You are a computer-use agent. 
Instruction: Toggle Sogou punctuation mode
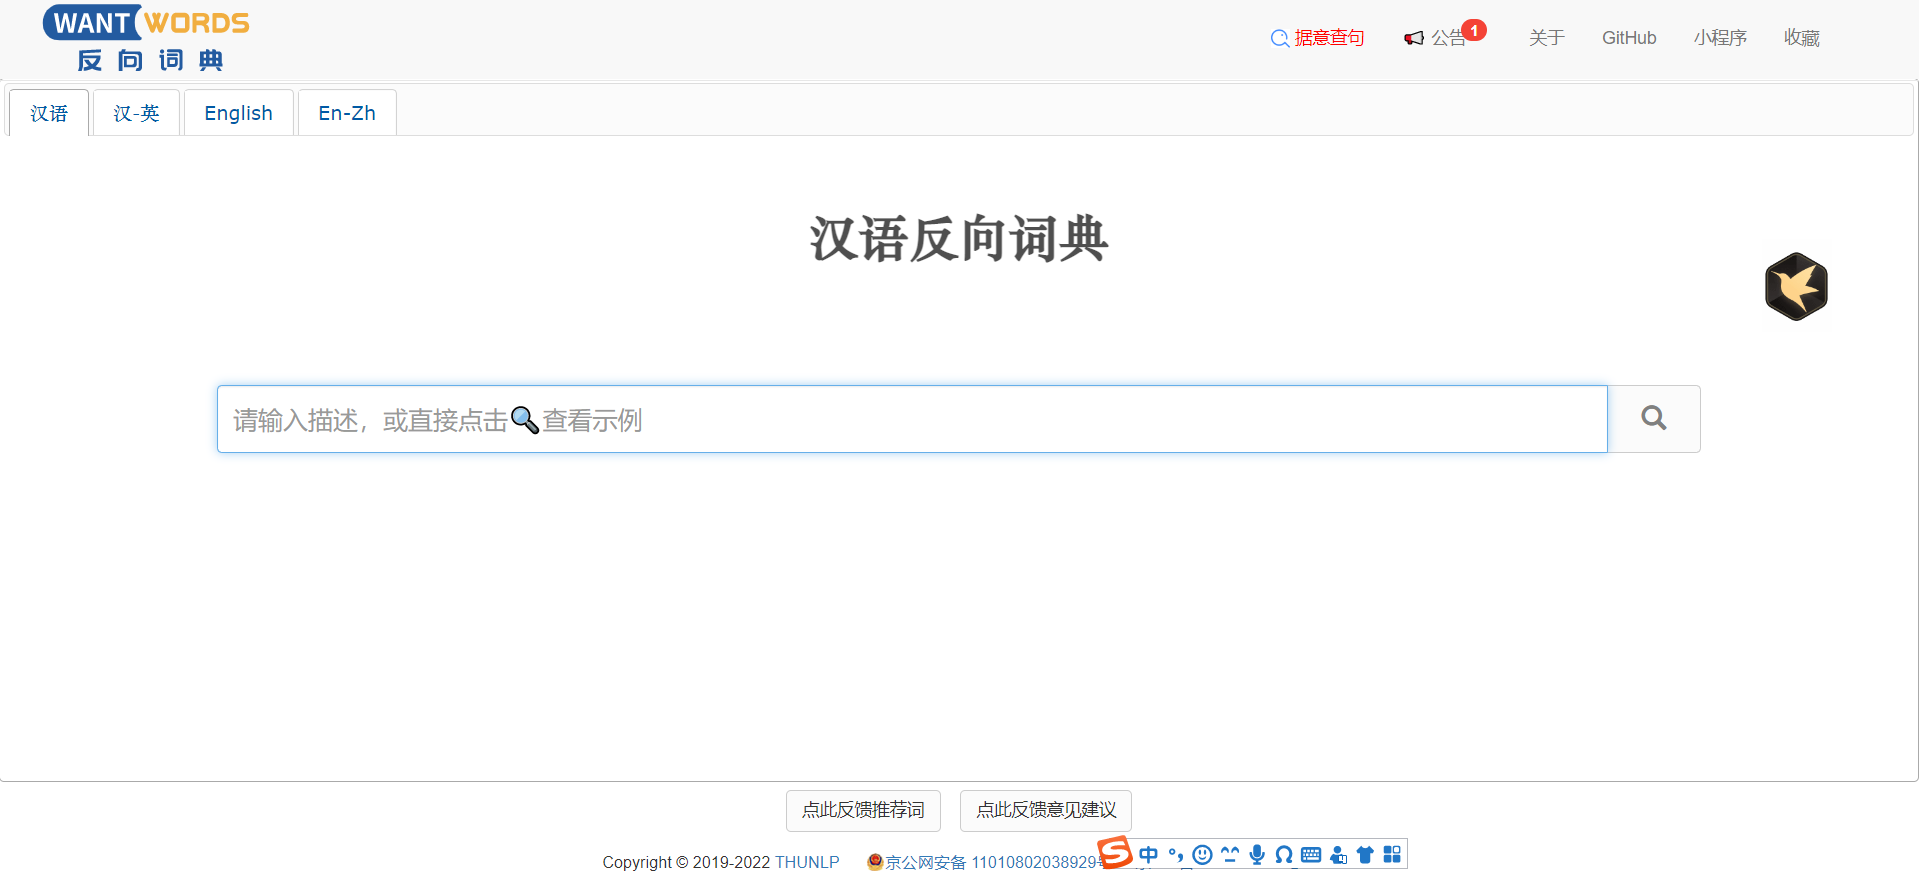coord(1175,854)
